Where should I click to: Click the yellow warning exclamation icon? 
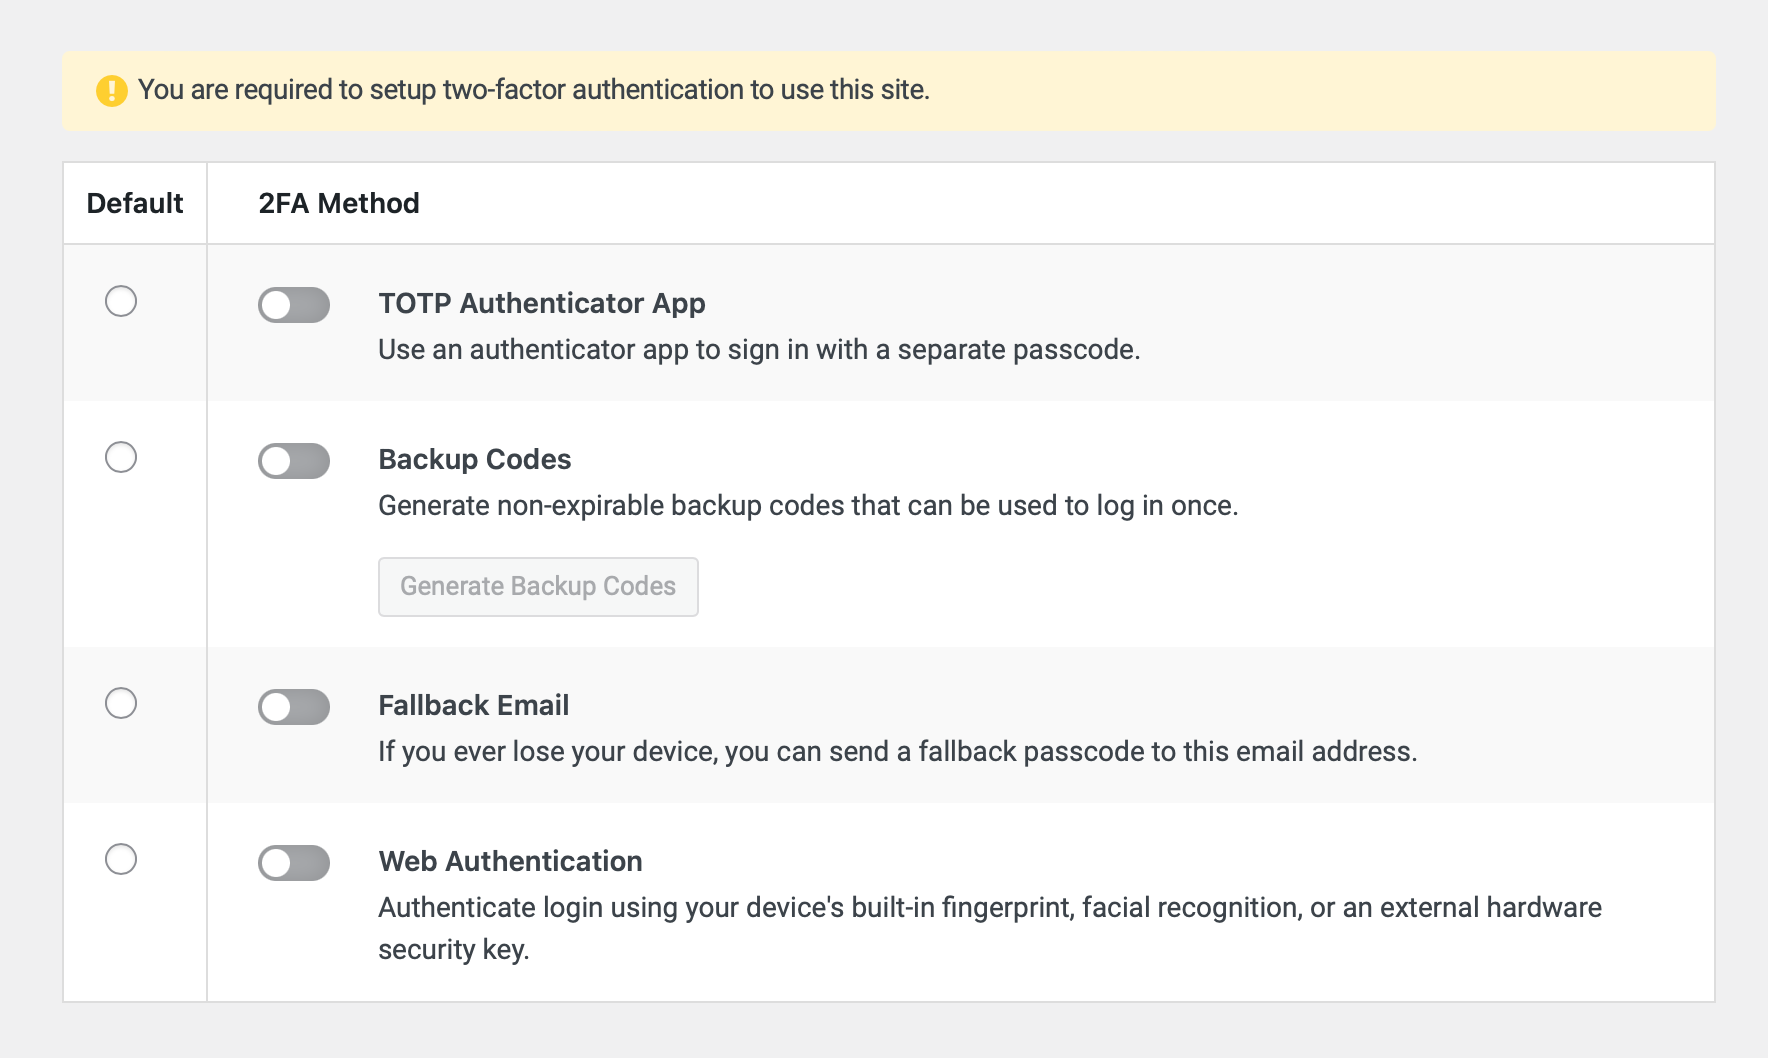point(111,91)
